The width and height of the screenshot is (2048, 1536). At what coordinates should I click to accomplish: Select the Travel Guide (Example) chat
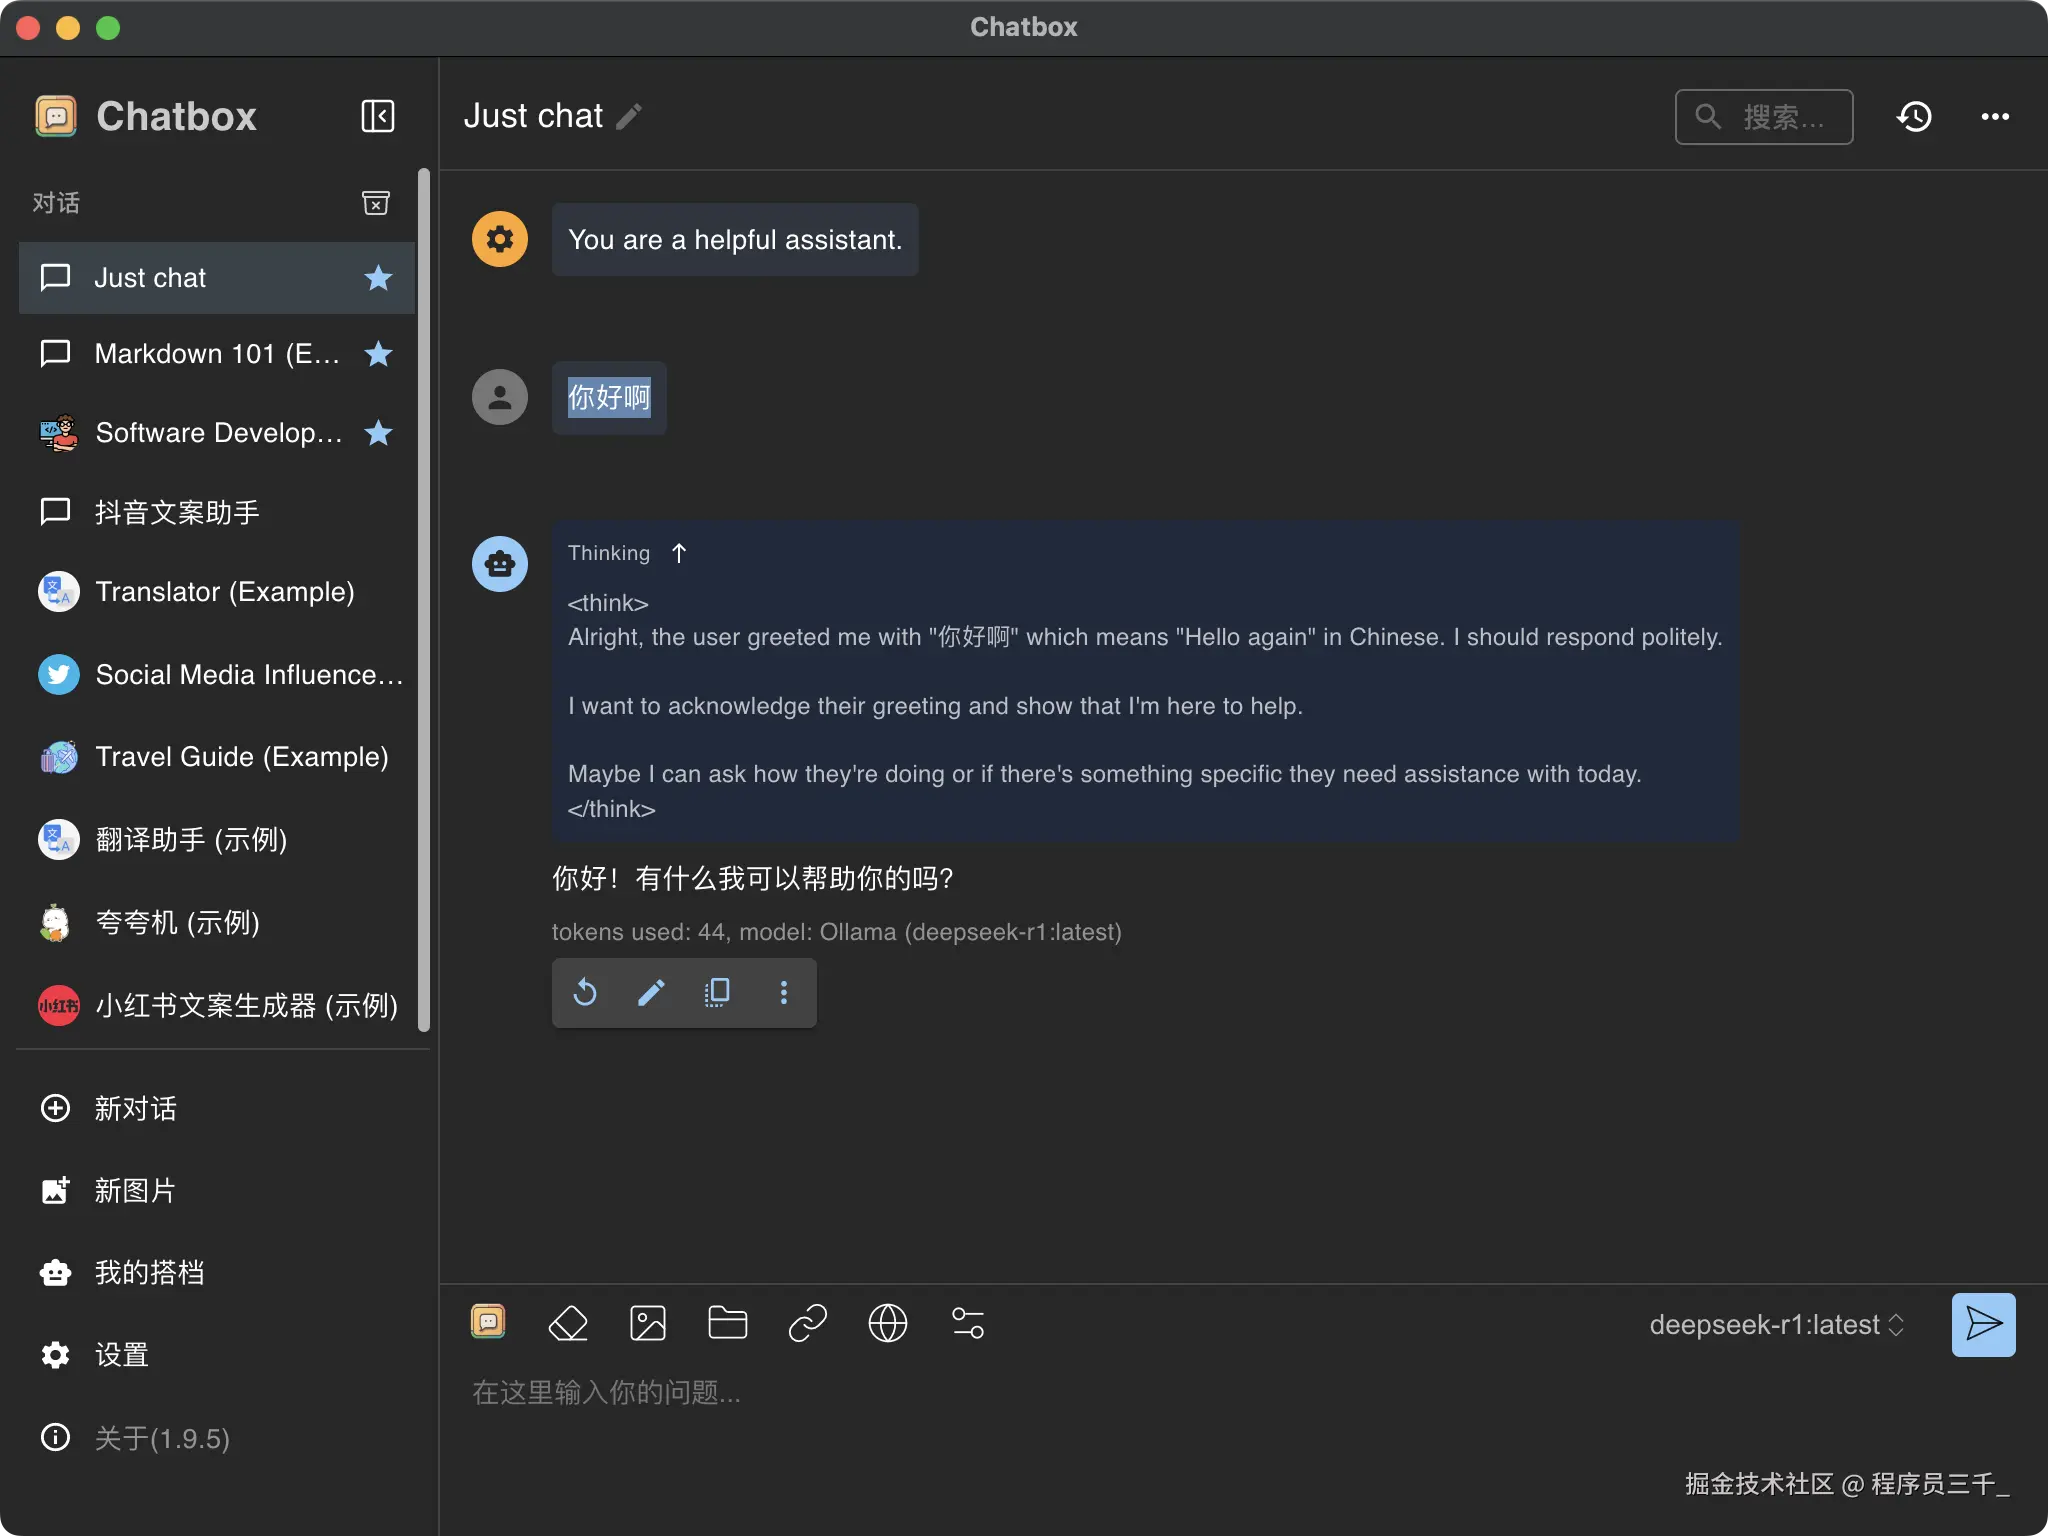click(x=241, y=757)
